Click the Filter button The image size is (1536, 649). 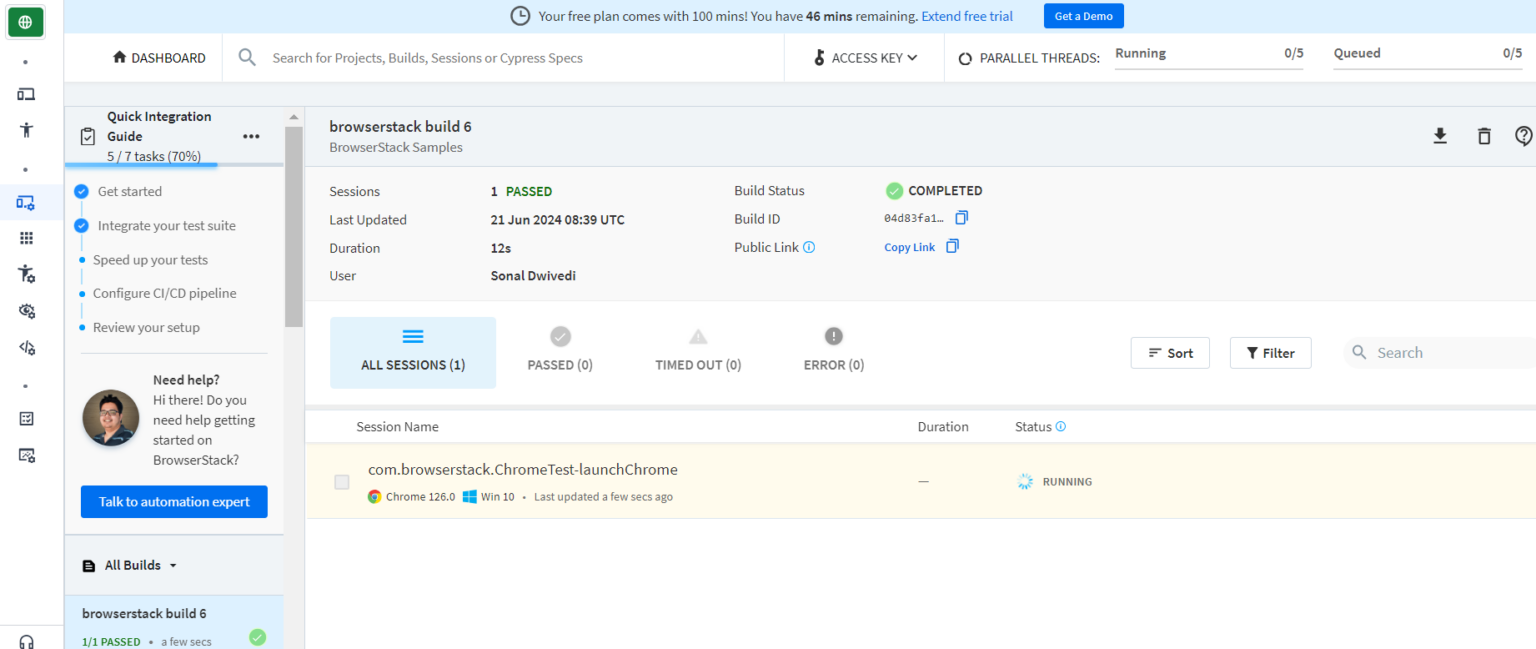click(1270, 353)
